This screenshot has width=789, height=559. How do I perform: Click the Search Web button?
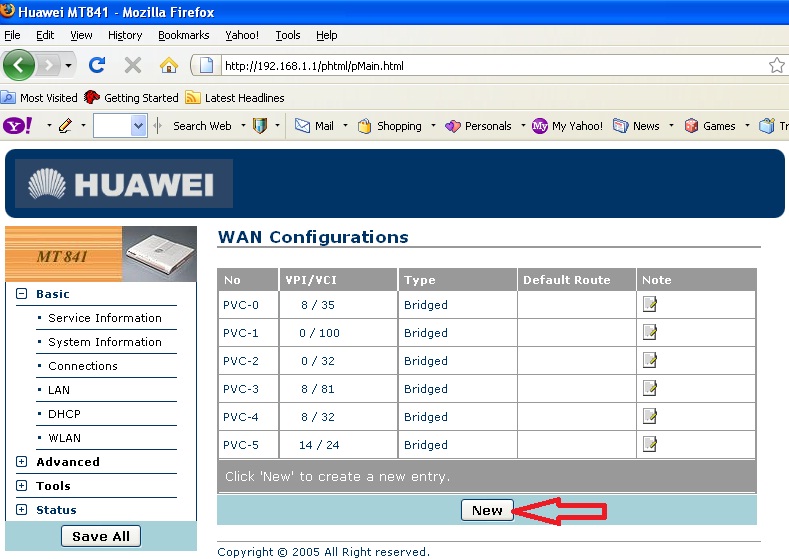coord(202,126)
